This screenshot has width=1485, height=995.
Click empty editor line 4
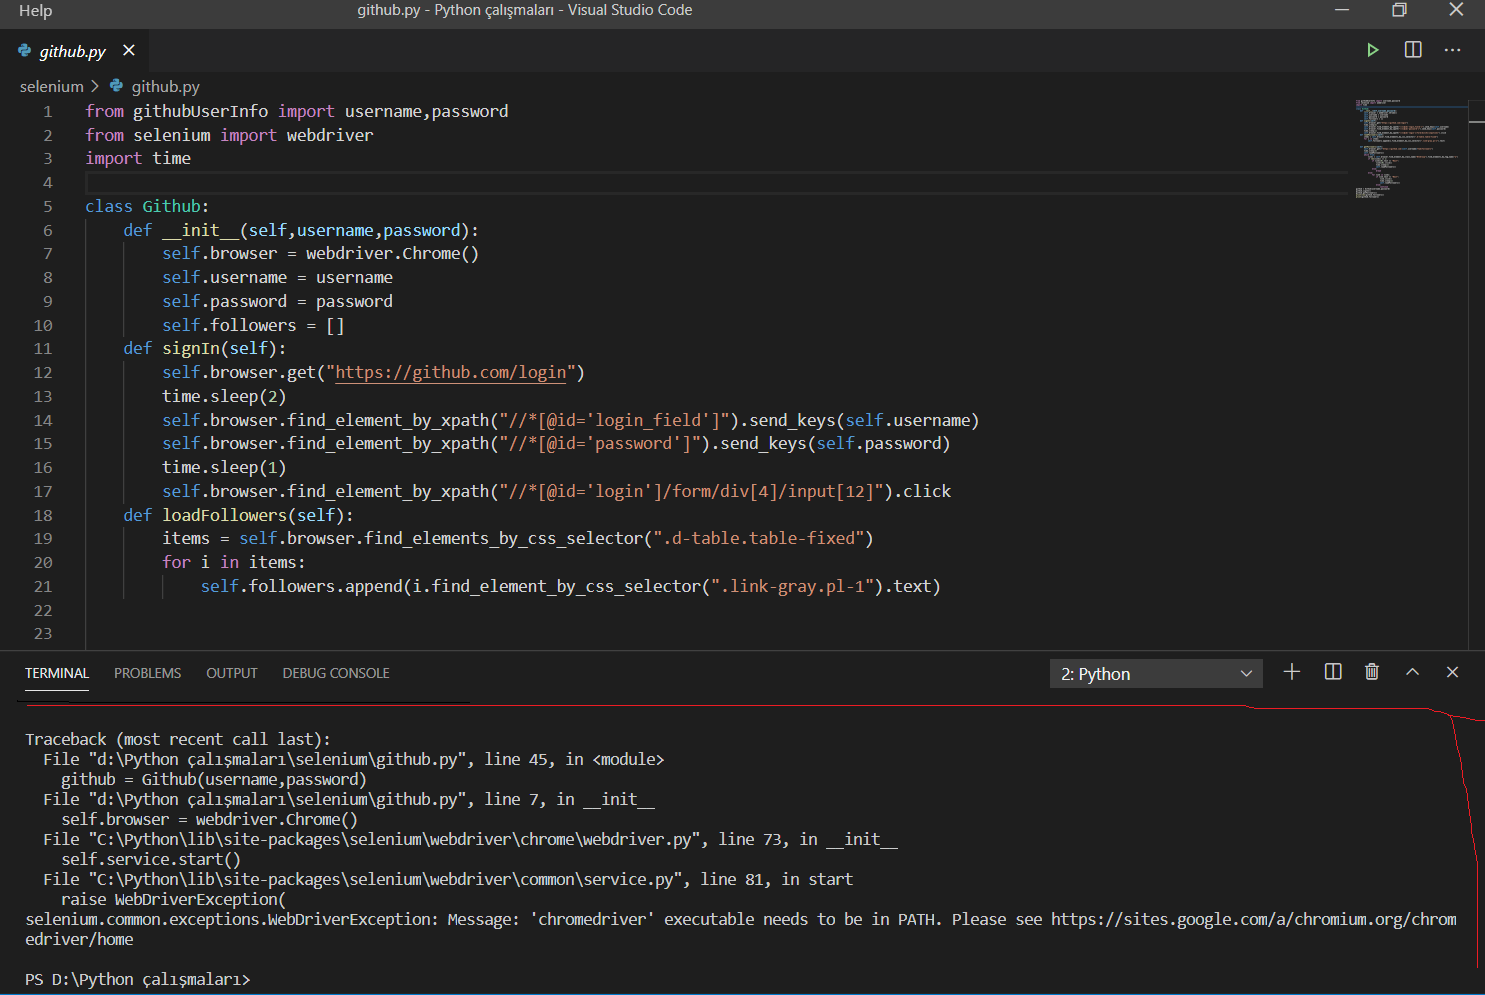[x=716, y=183]
